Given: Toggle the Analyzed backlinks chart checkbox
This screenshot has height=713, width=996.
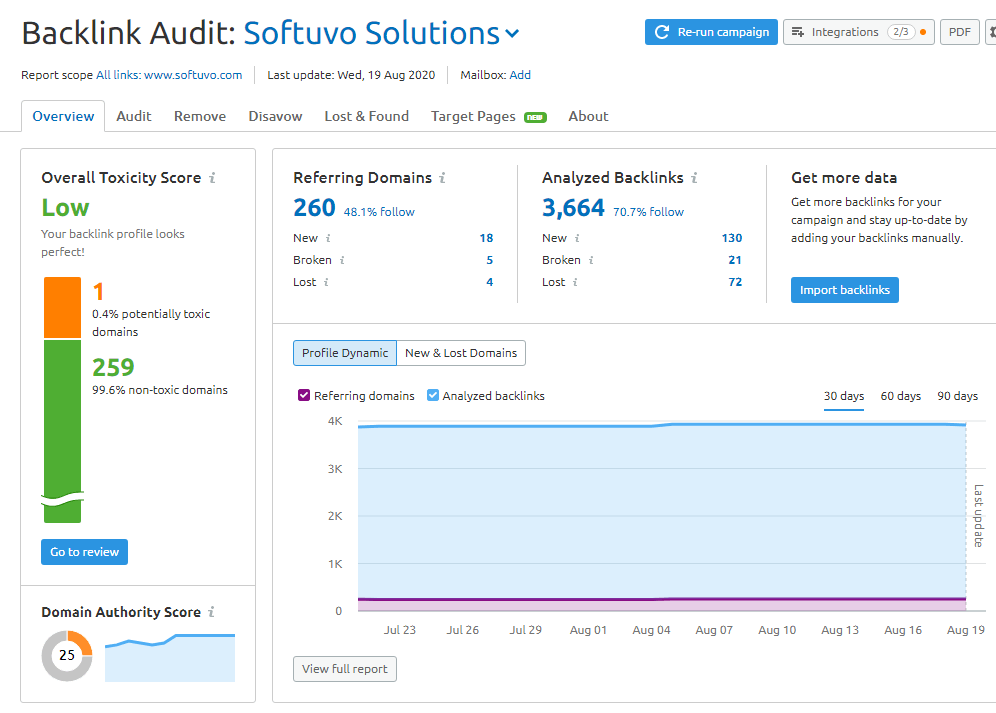Looking at the screenshot, I should [x=433, y=395].
